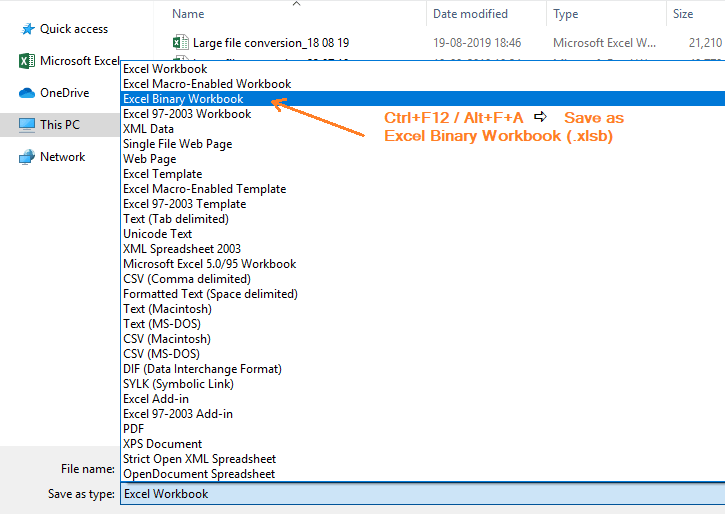Click the sort arrow above Name column
The image size is (725, 514).
pyautogui.click(x=297, y=4)
